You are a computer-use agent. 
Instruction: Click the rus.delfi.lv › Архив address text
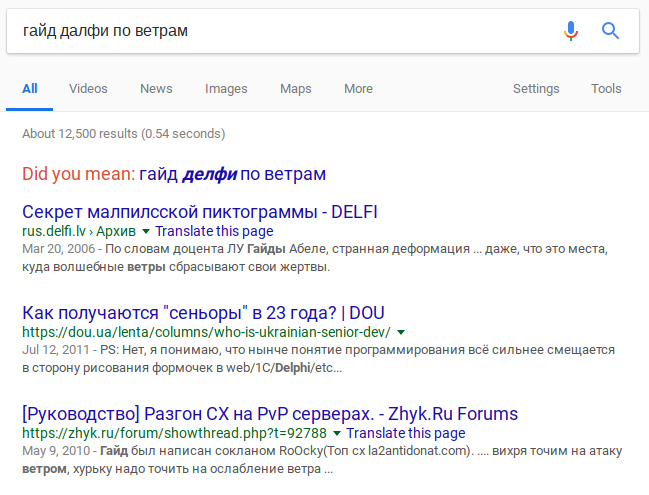79,231
